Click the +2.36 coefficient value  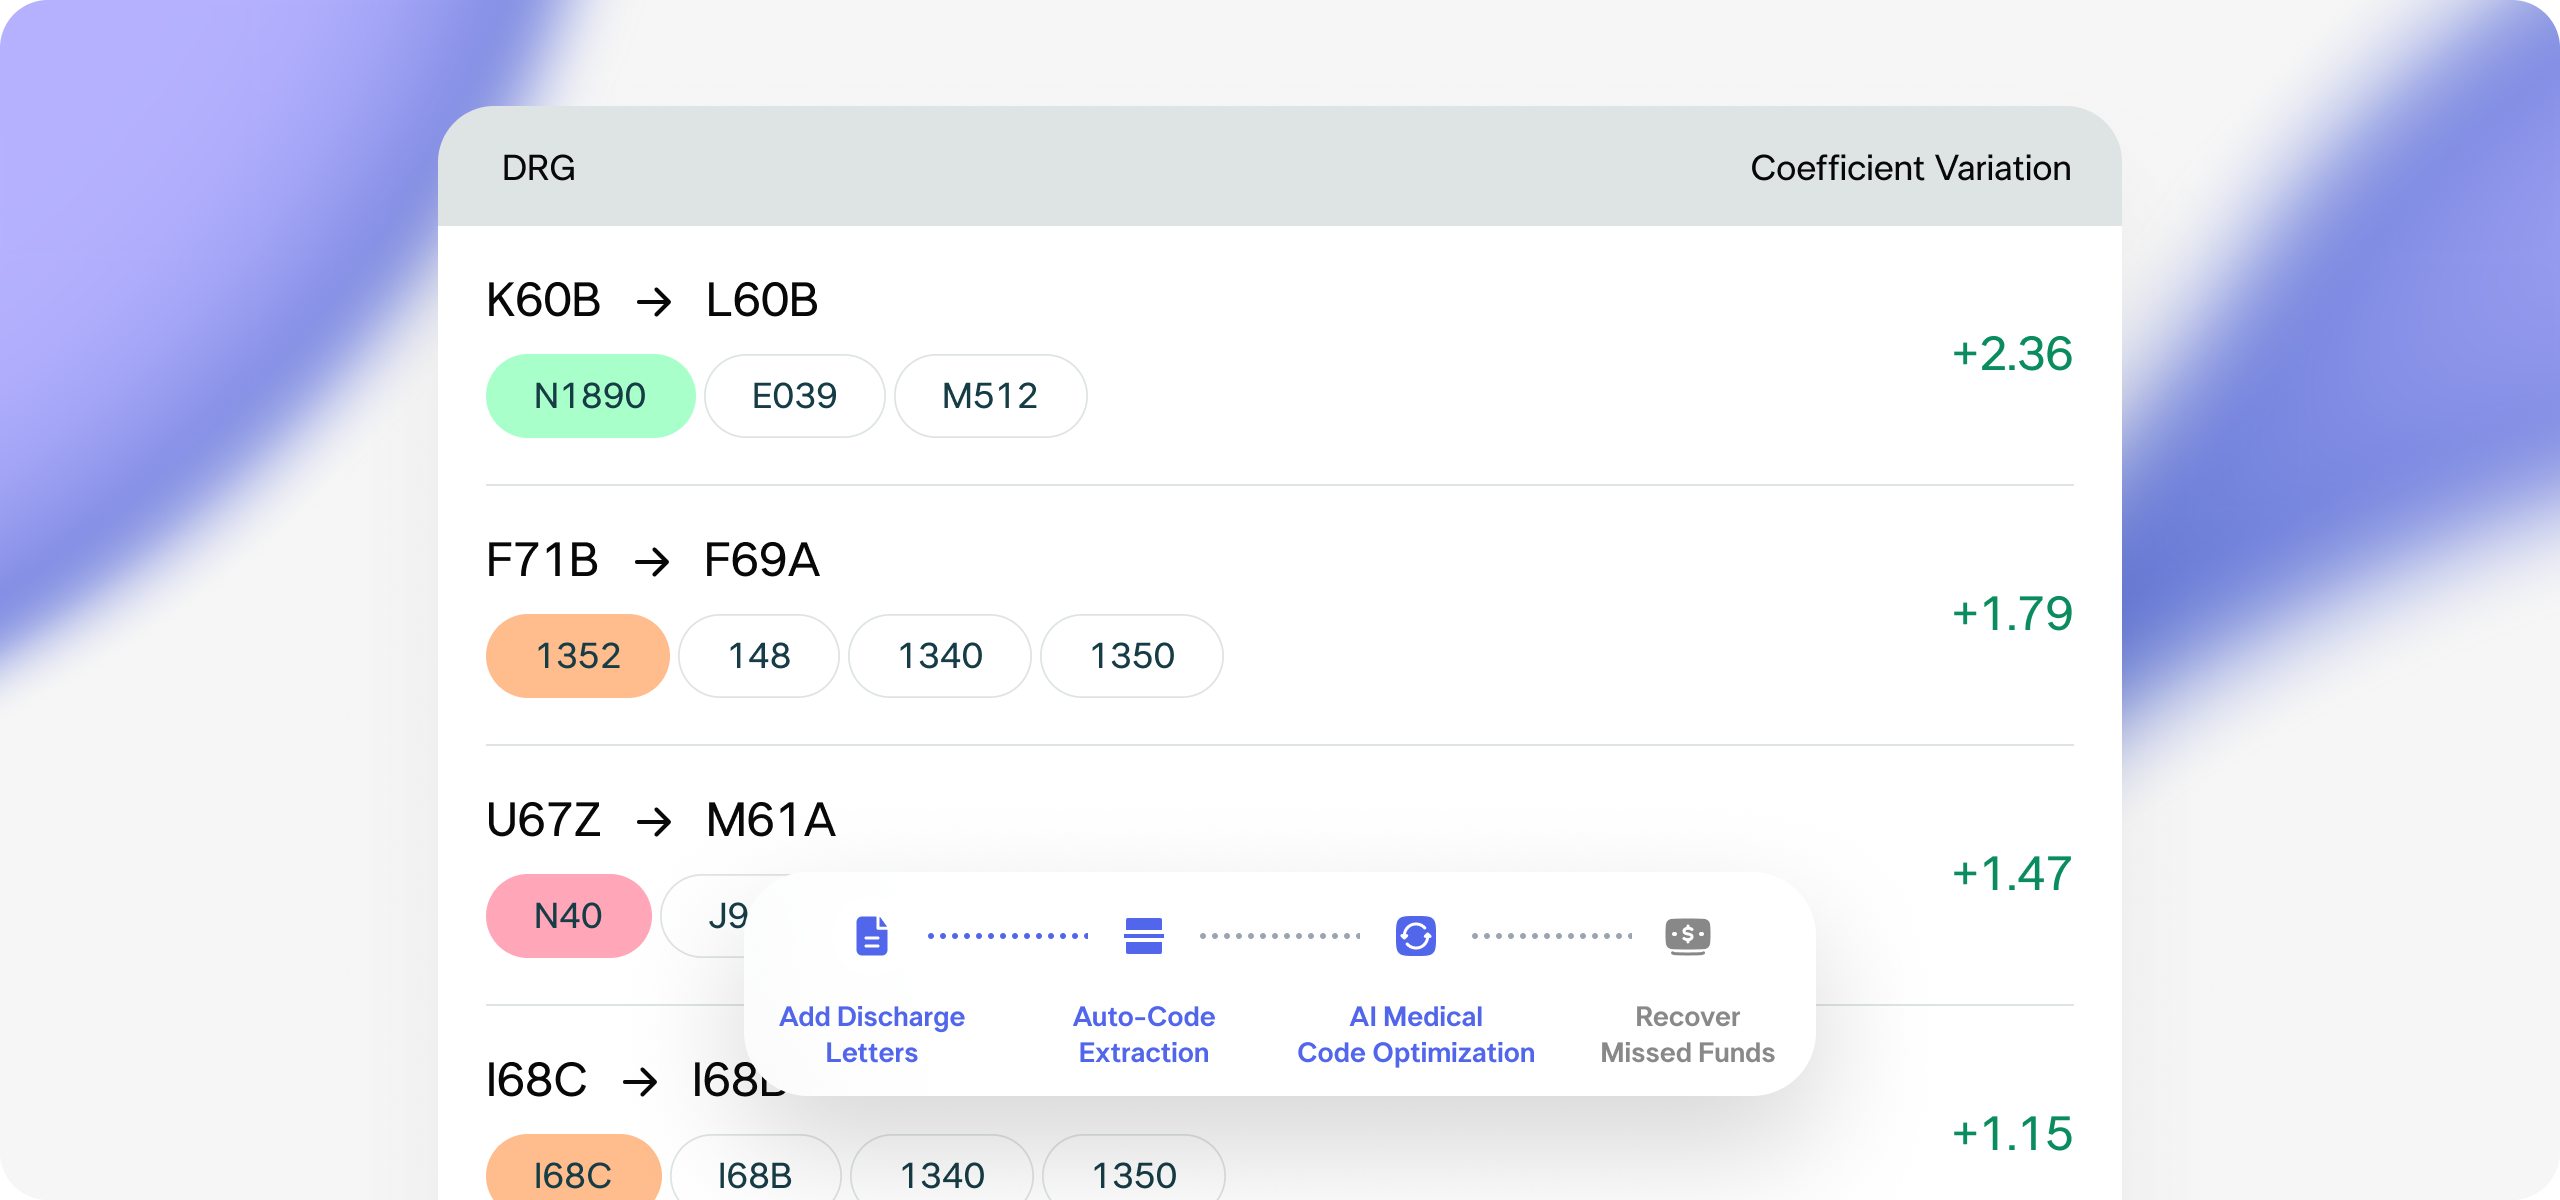pos(2012,354)
